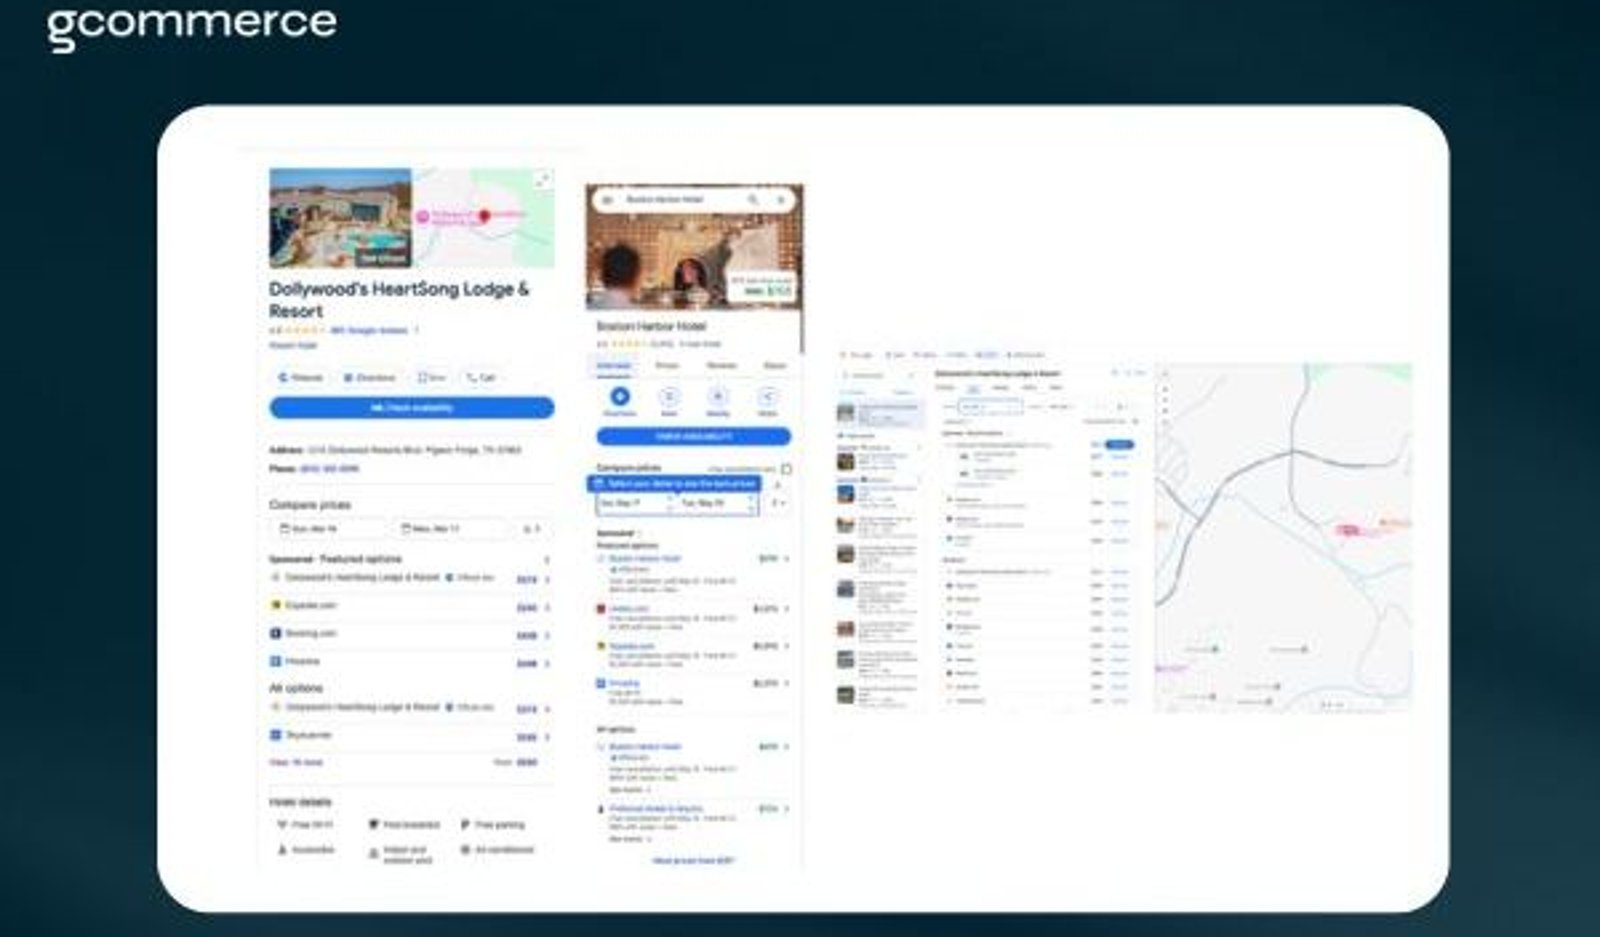Expand the map in Dollywood's HeartSong Lodge panel

(x=542, y=180)
